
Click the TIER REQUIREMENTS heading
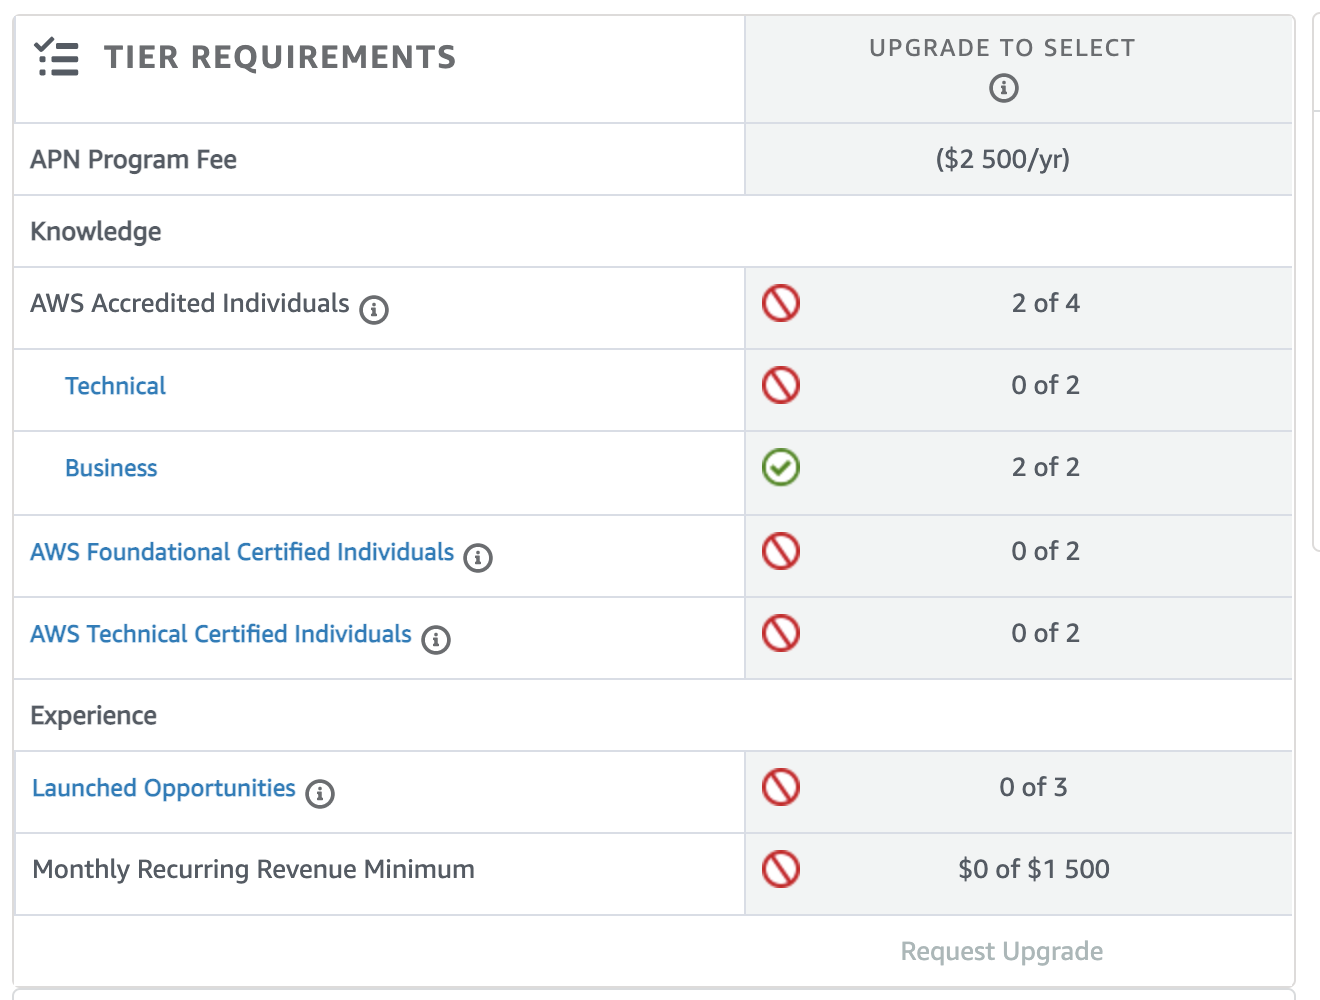280,57
